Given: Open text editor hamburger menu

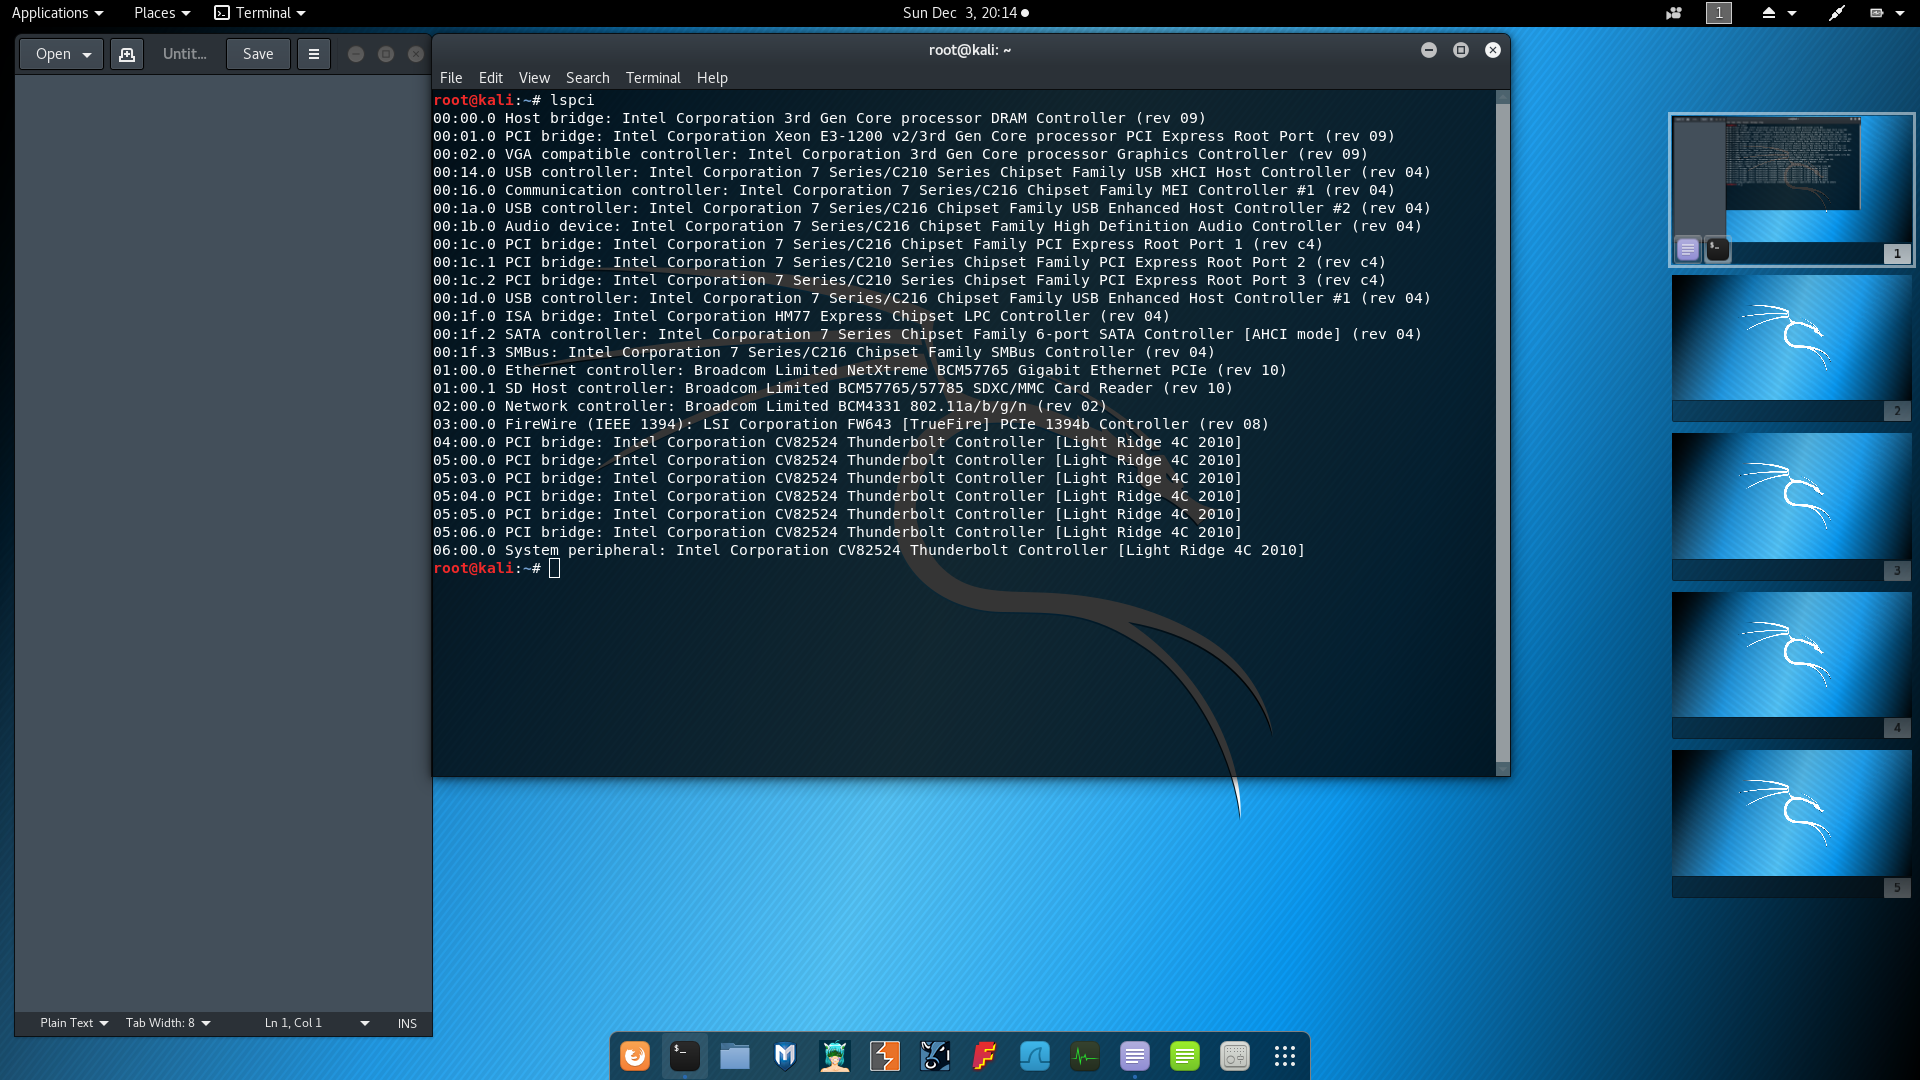Looking at the screenshot, I should pos(314,54).
